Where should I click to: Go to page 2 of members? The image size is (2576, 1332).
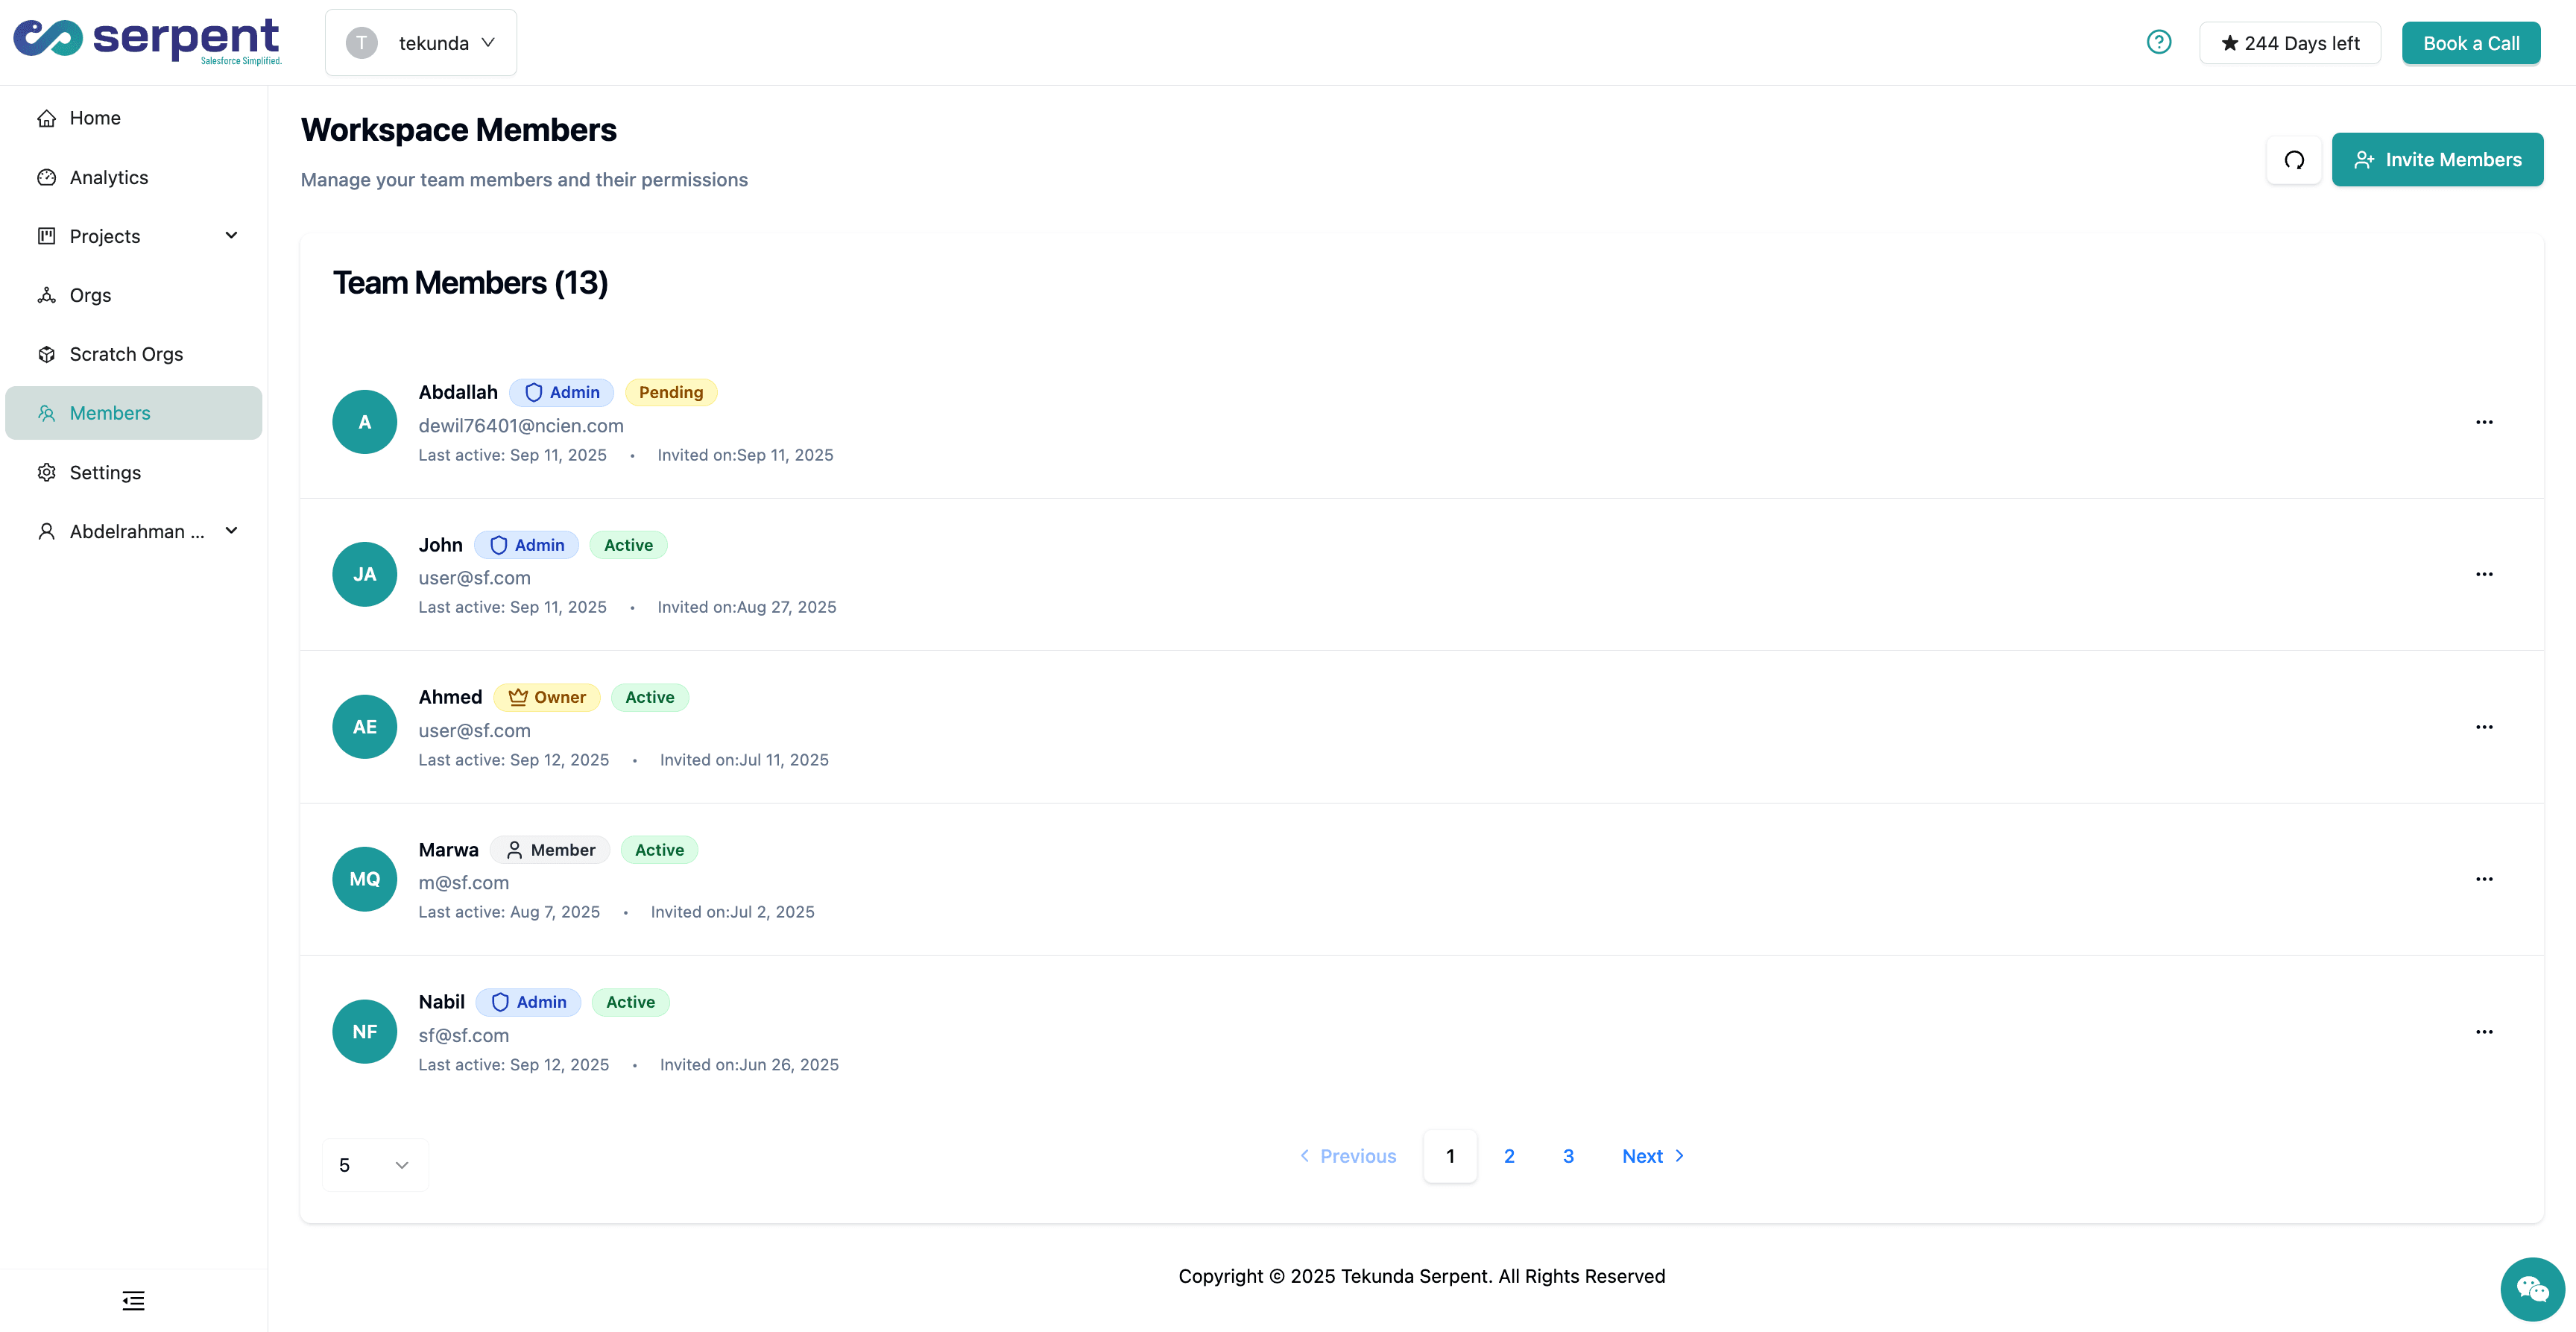point(1509,1156)
